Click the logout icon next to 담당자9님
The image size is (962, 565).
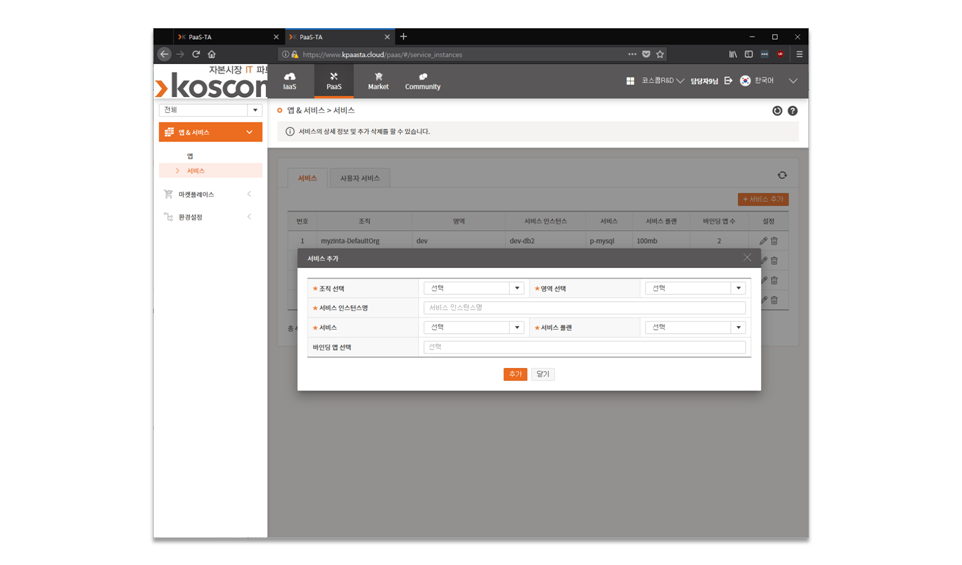tap(728, 80)
